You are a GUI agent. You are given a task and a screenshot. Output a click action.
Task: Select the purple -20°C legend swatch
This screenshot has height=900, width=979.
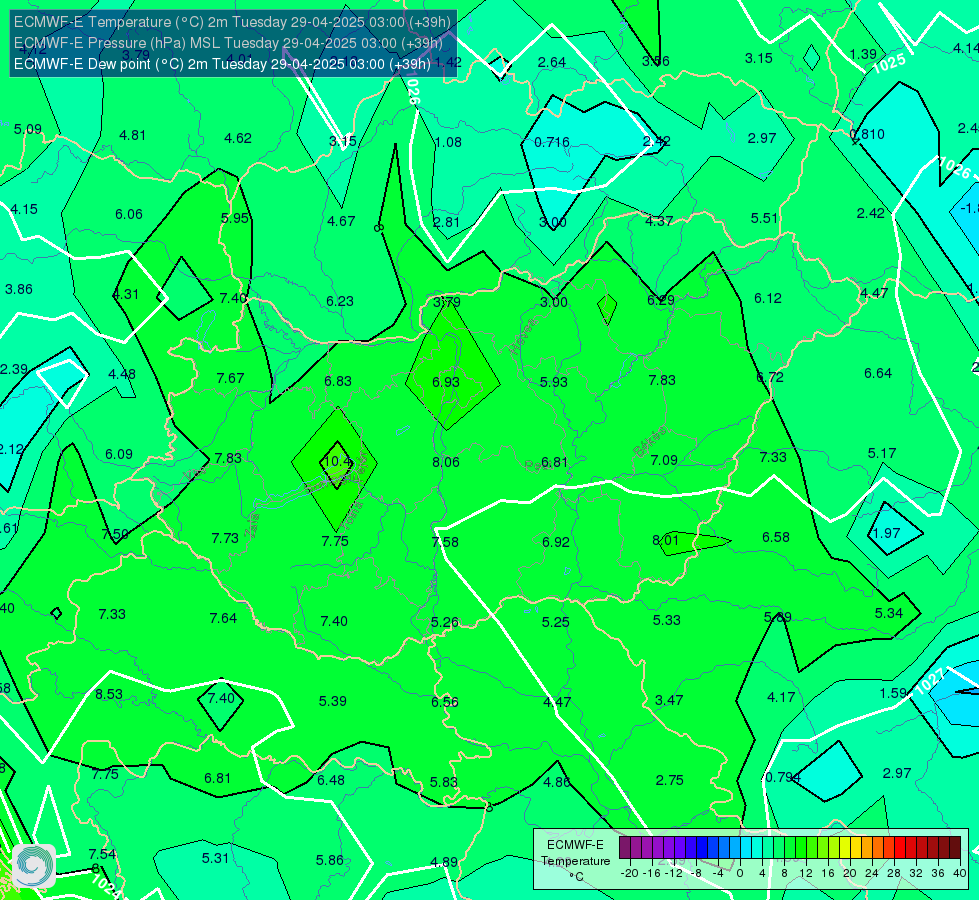tap(625, 848)
